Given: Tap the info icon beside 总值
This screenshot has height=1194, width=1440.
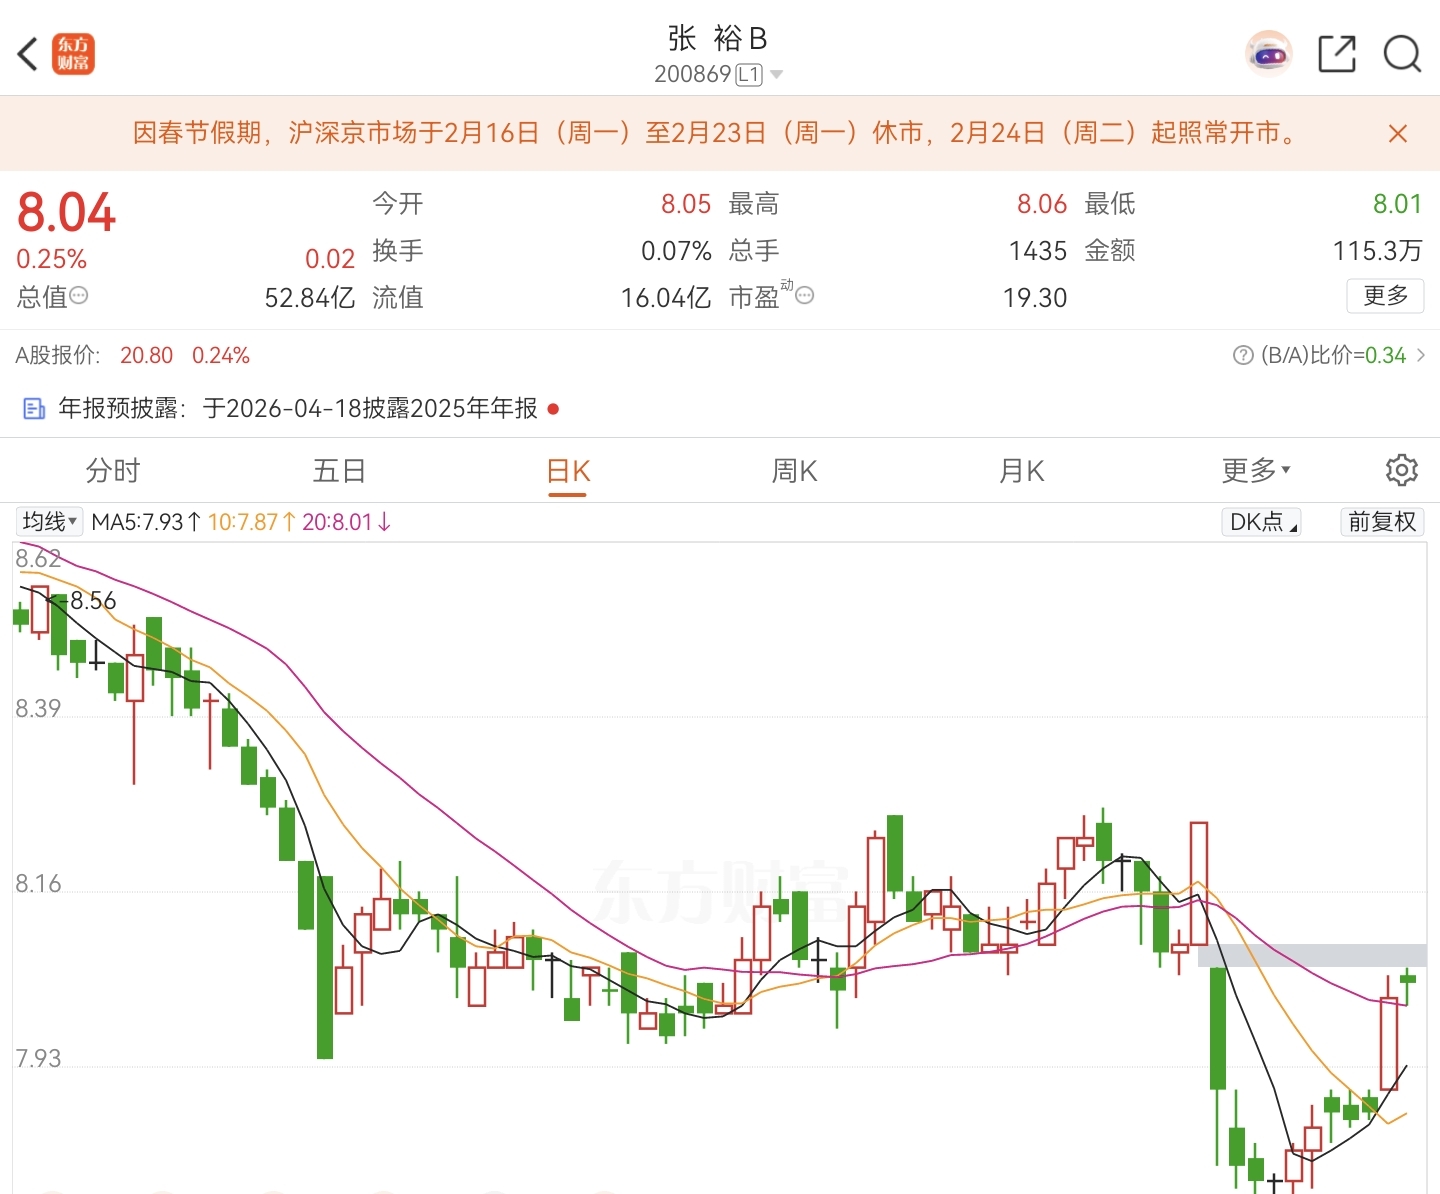Looking at the screenshot, I should click(79, 296).
